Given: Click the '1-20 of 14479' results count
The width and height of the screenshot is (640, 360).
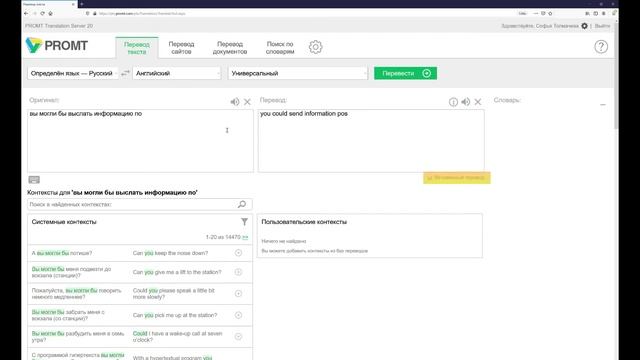Looking at the screenshot, I should 223,237.
